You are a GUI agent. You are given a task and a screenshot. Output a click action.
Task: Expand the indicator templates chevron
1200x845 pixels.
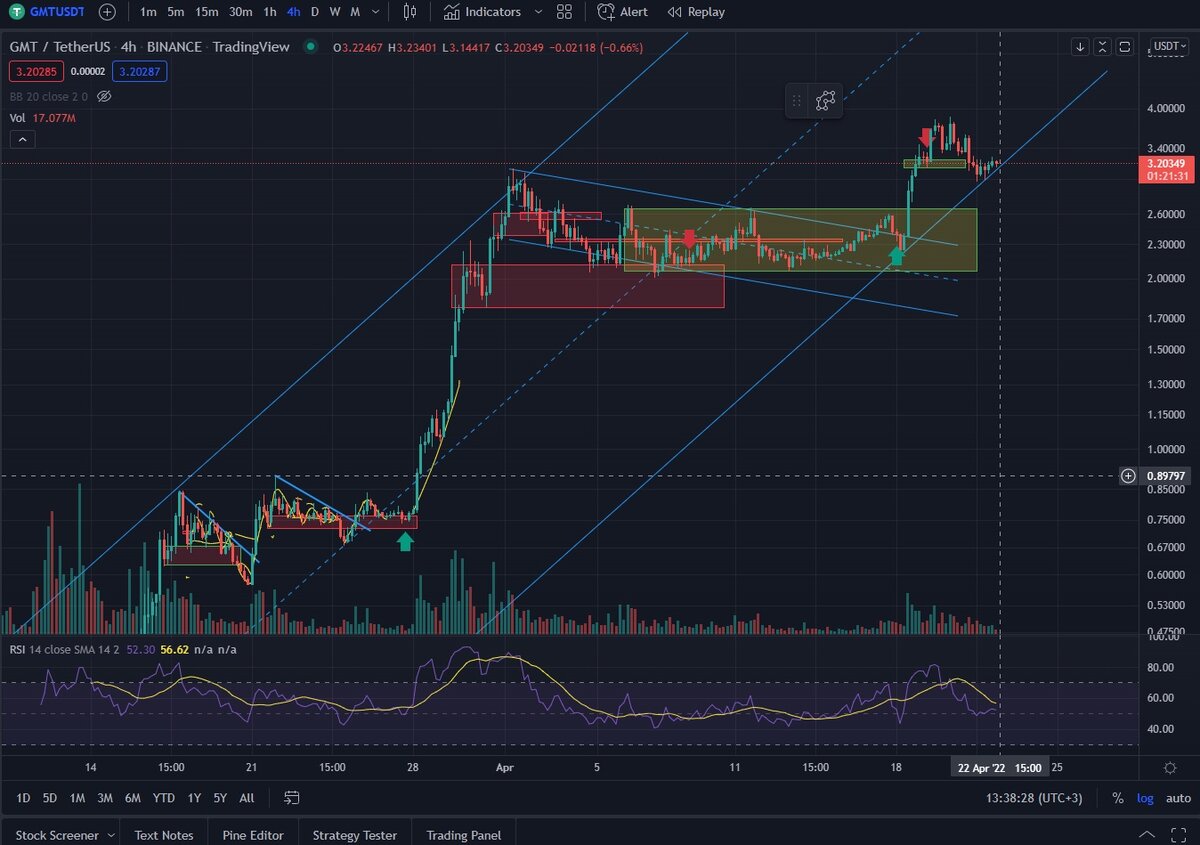point(538,12)
